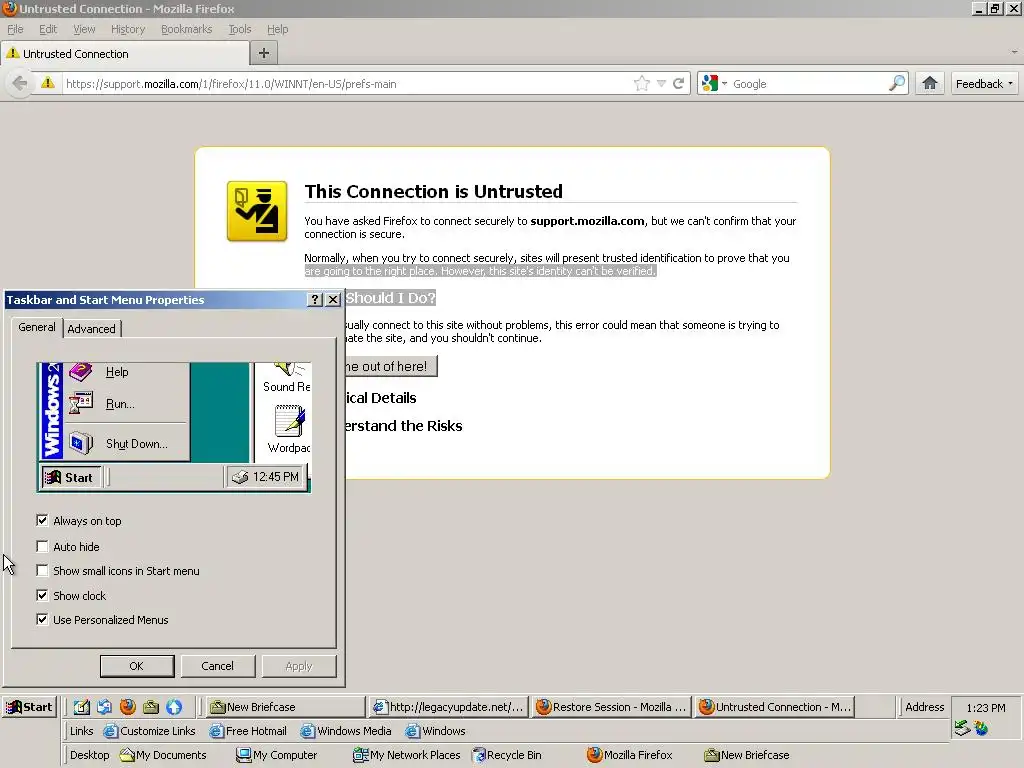
Task: Open the Windows link in Links toolbar
Action: pyautogui.click(x=436, y=731)
